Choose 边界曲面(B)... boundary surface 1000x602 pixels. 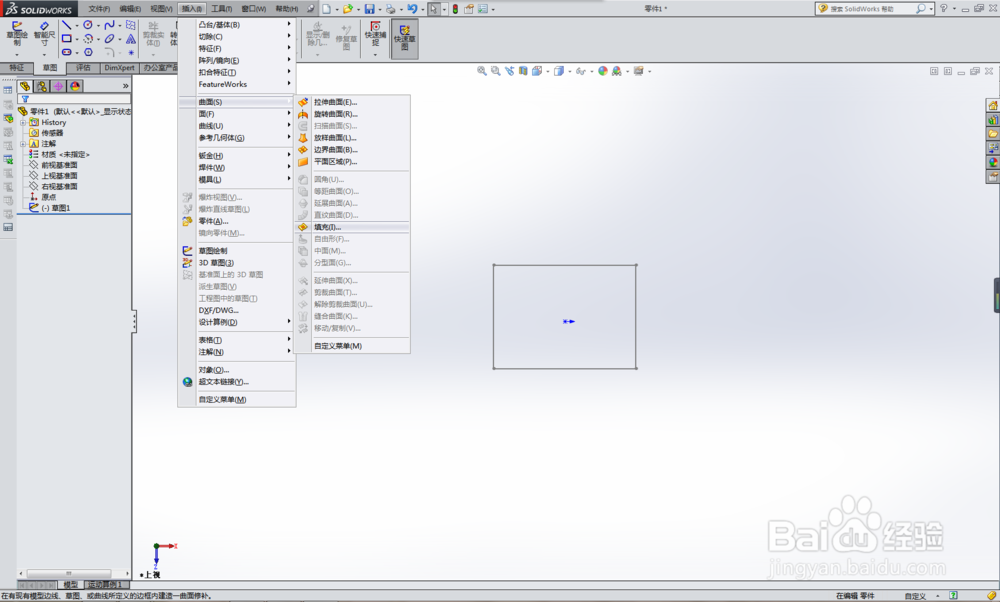click(x=352, y=150)
